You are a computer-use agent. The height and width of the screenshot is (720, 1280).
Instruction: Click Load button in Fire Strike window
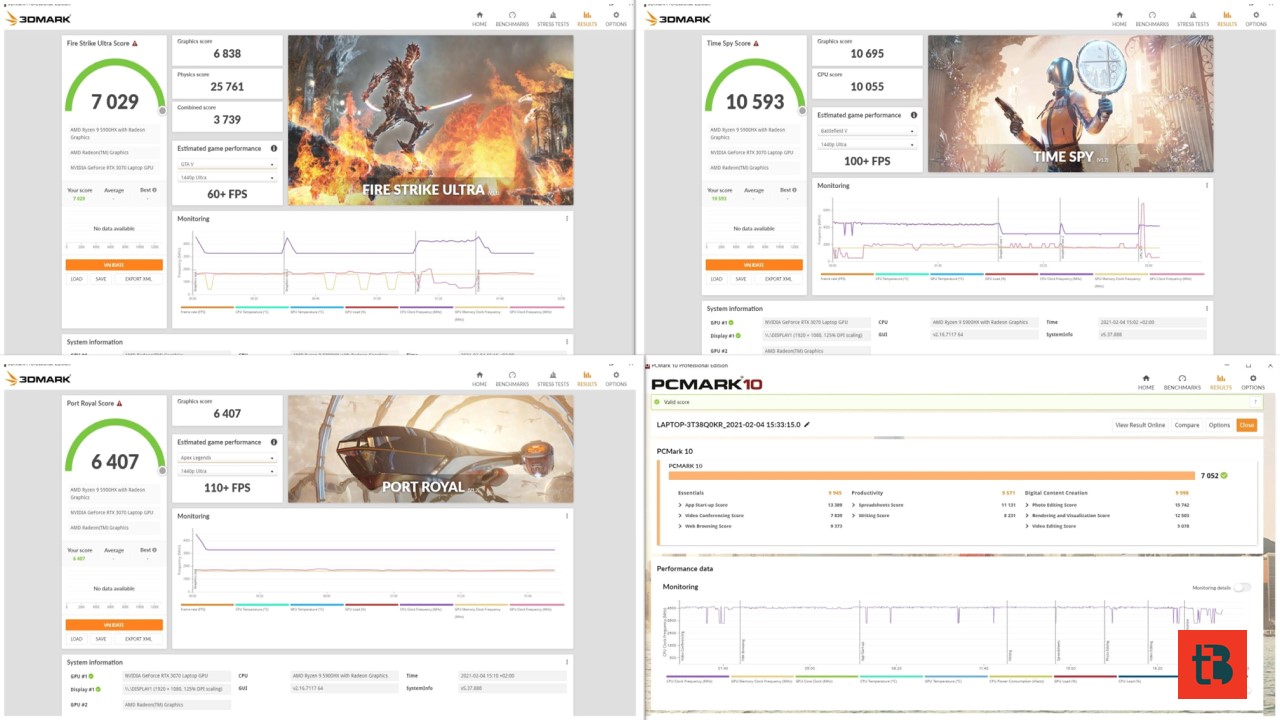76,279
